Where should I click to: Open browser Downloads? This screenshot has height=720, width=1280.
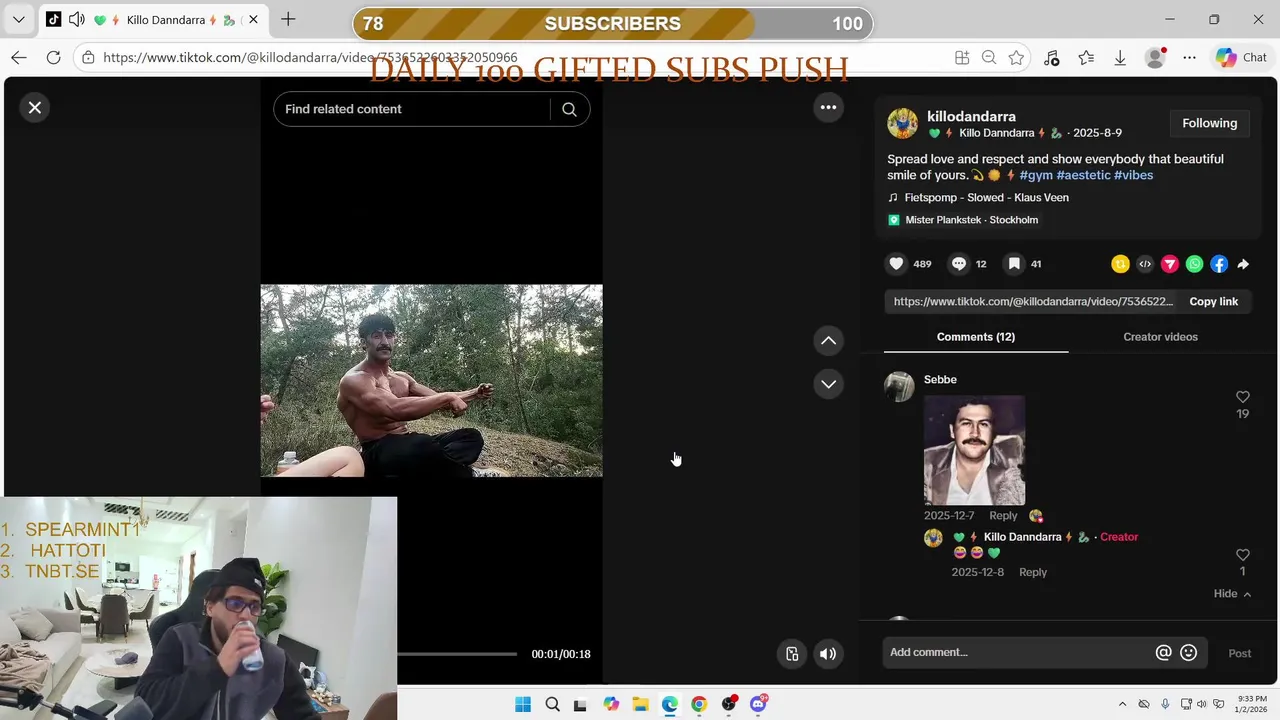[1120, 58]
